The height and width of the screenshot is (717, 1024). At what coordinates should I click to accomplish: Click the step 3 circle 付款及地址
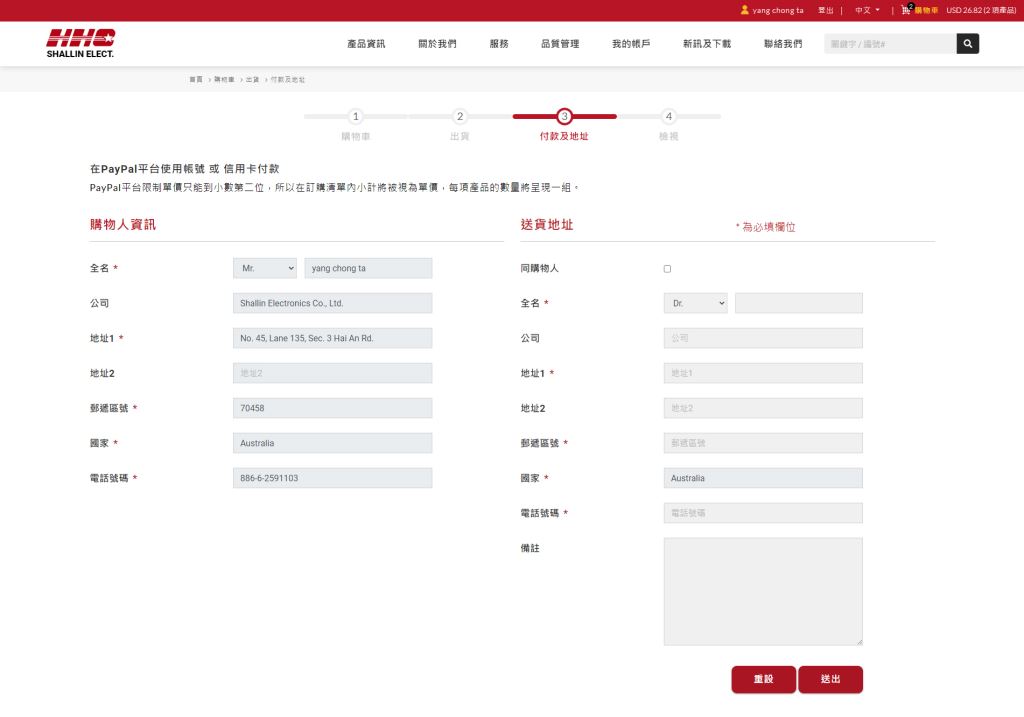564,116
